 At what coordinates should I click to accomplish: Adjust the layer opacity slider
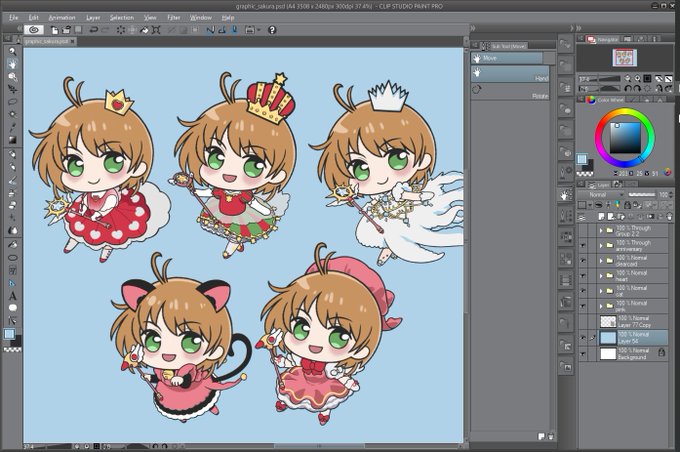[641, 195]
